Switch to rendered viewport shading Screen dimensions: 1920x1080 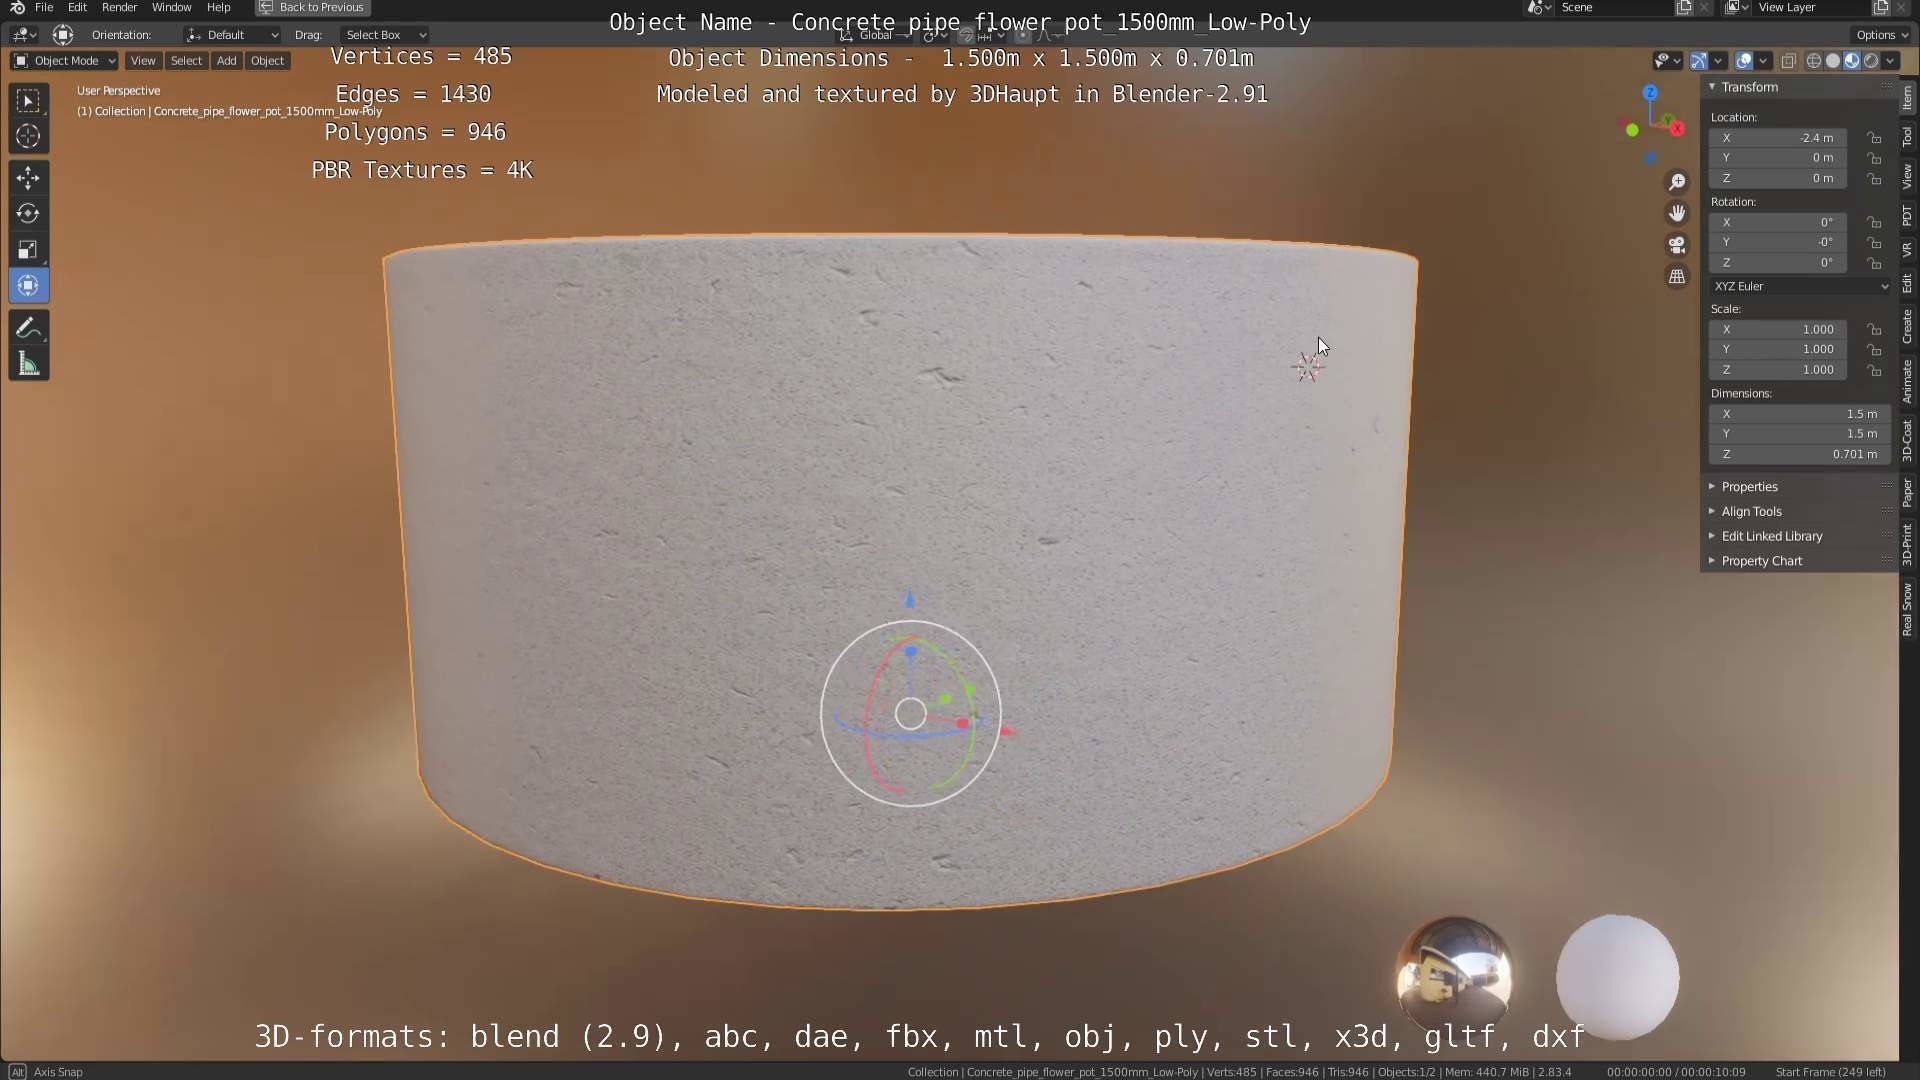point(1871,61)
